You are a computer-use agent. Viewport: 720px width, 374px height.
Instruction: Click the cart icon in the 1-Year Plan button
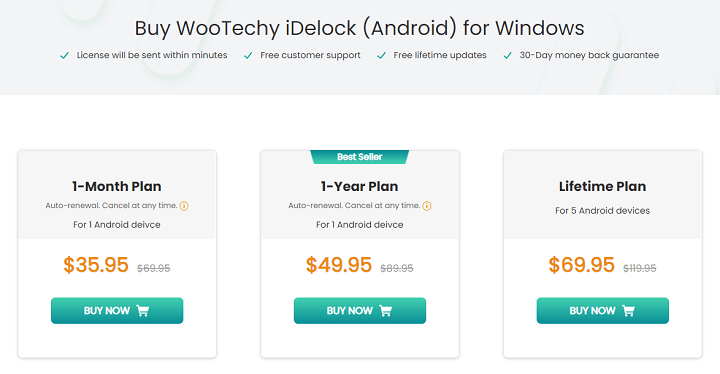click(x=386, y=311)
